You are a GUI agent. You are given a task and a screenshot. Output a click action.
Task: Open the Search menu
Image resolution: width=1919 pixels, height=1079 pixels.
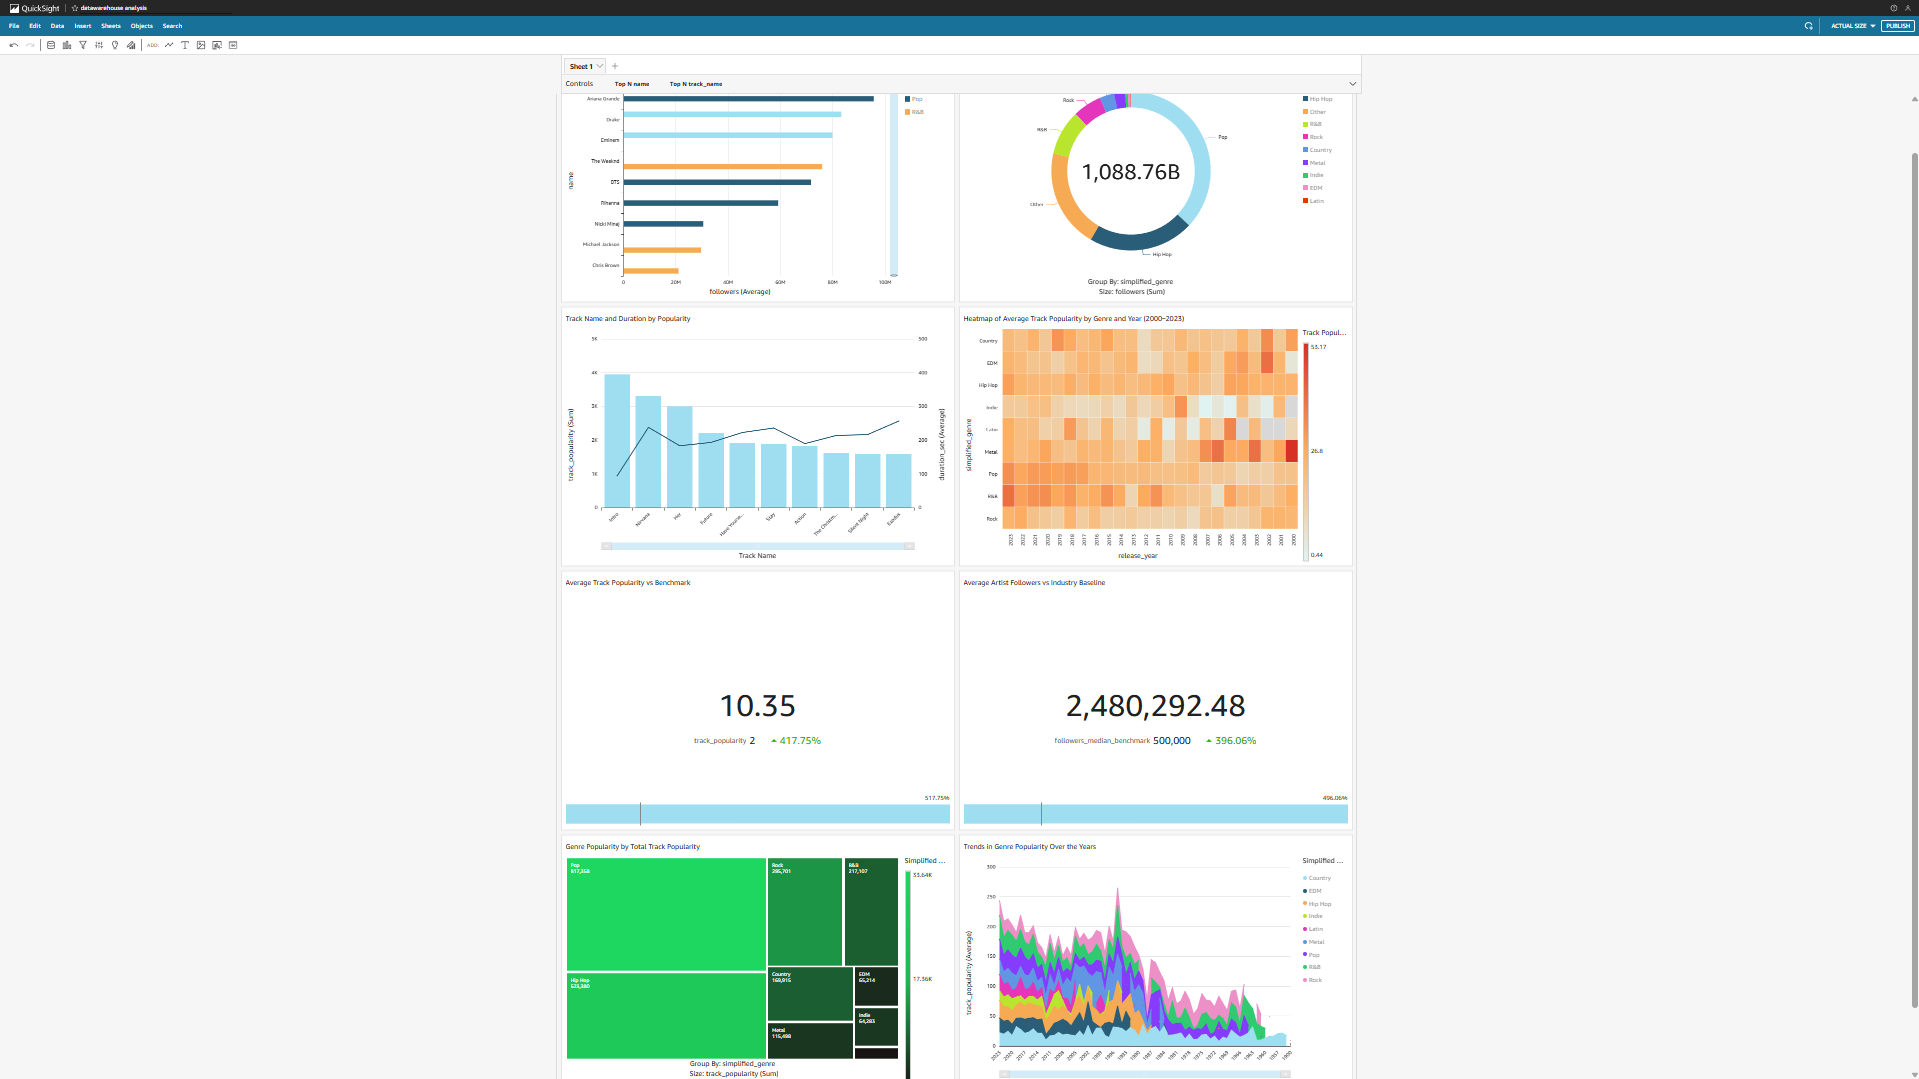coord(172,26)
